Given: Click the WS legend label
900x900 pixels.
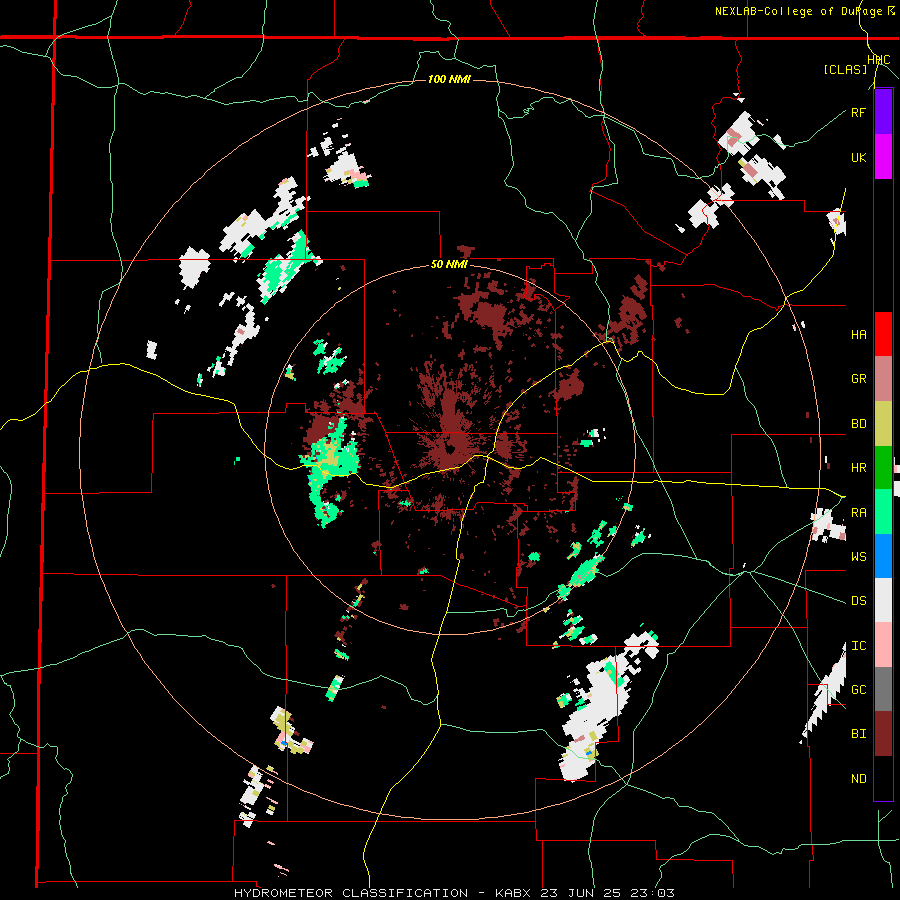Looking at the screenshot, I should [x=858, y=556].
